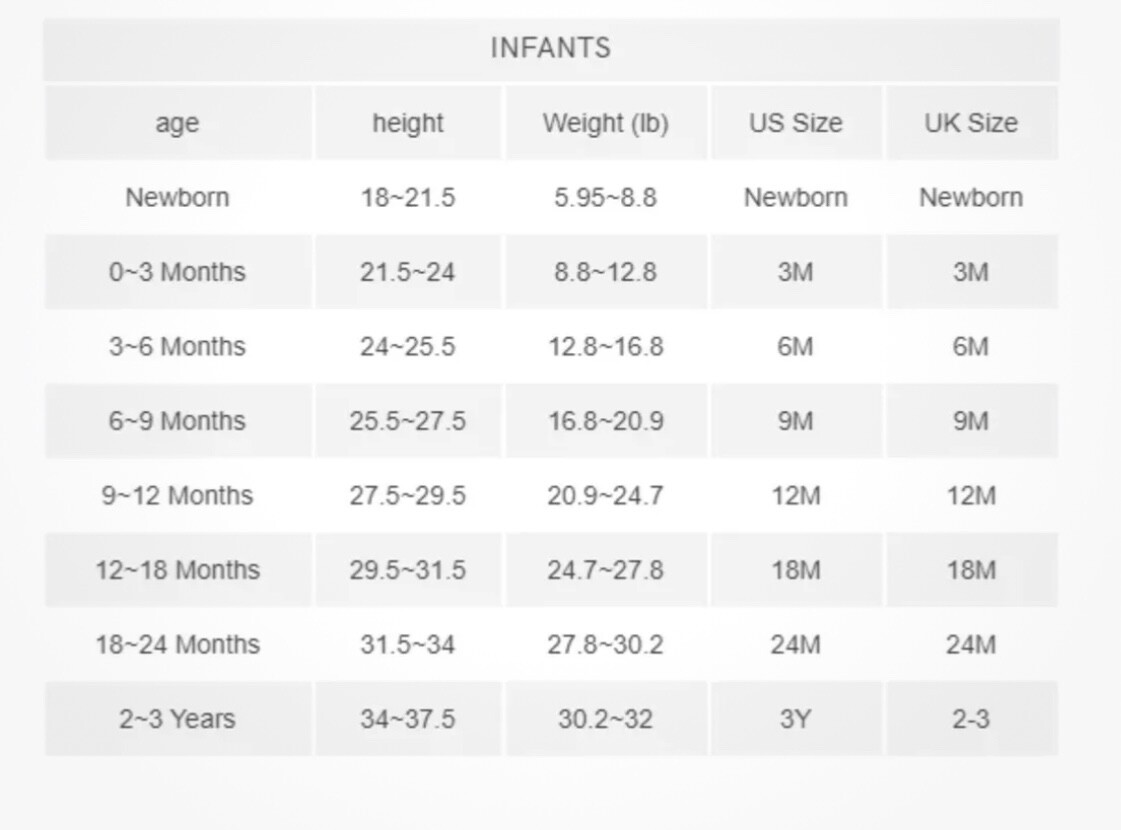Click the 18~21.5 height value

(x=408, y=197)
